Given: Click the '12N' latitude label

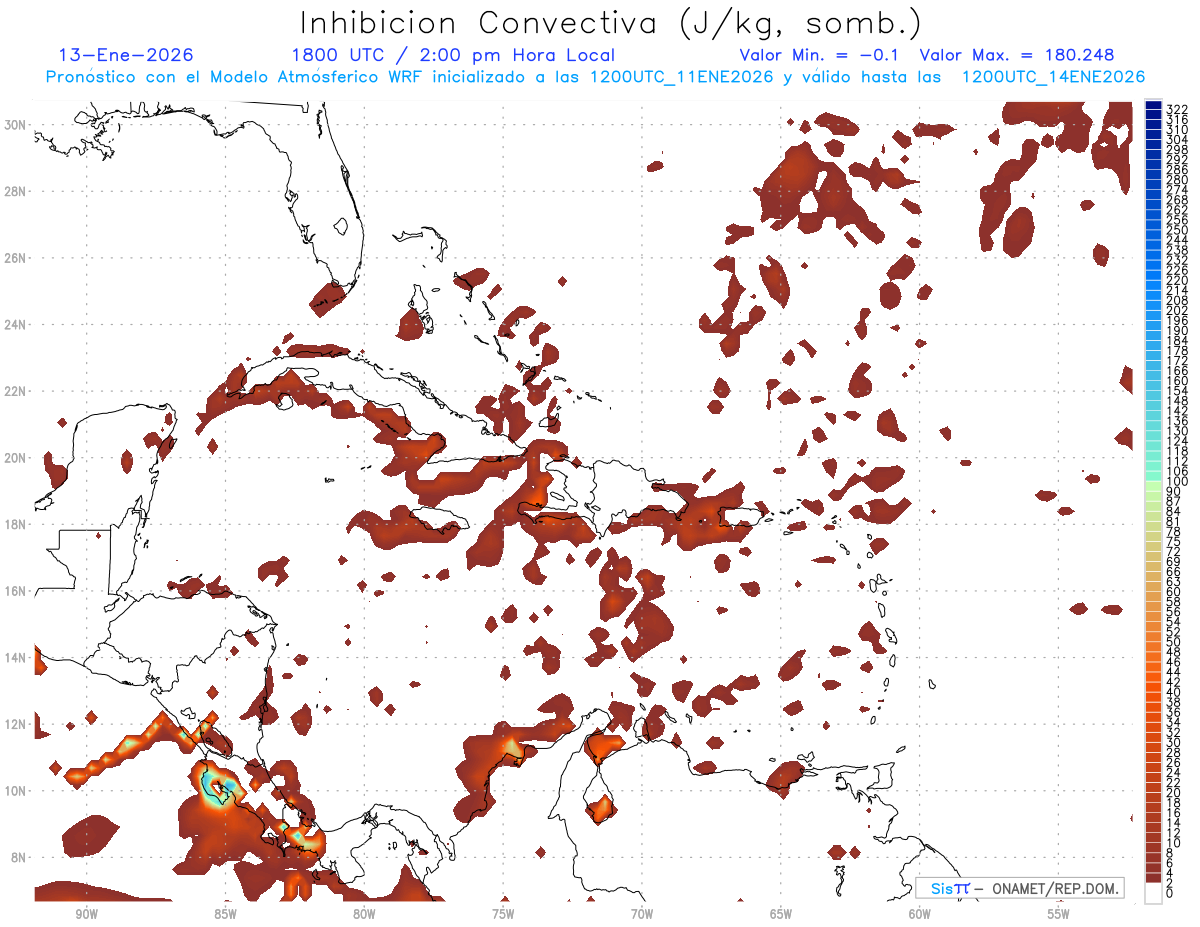Looking at the screenshot, I should pyautogui.click(x=16, y=724).
